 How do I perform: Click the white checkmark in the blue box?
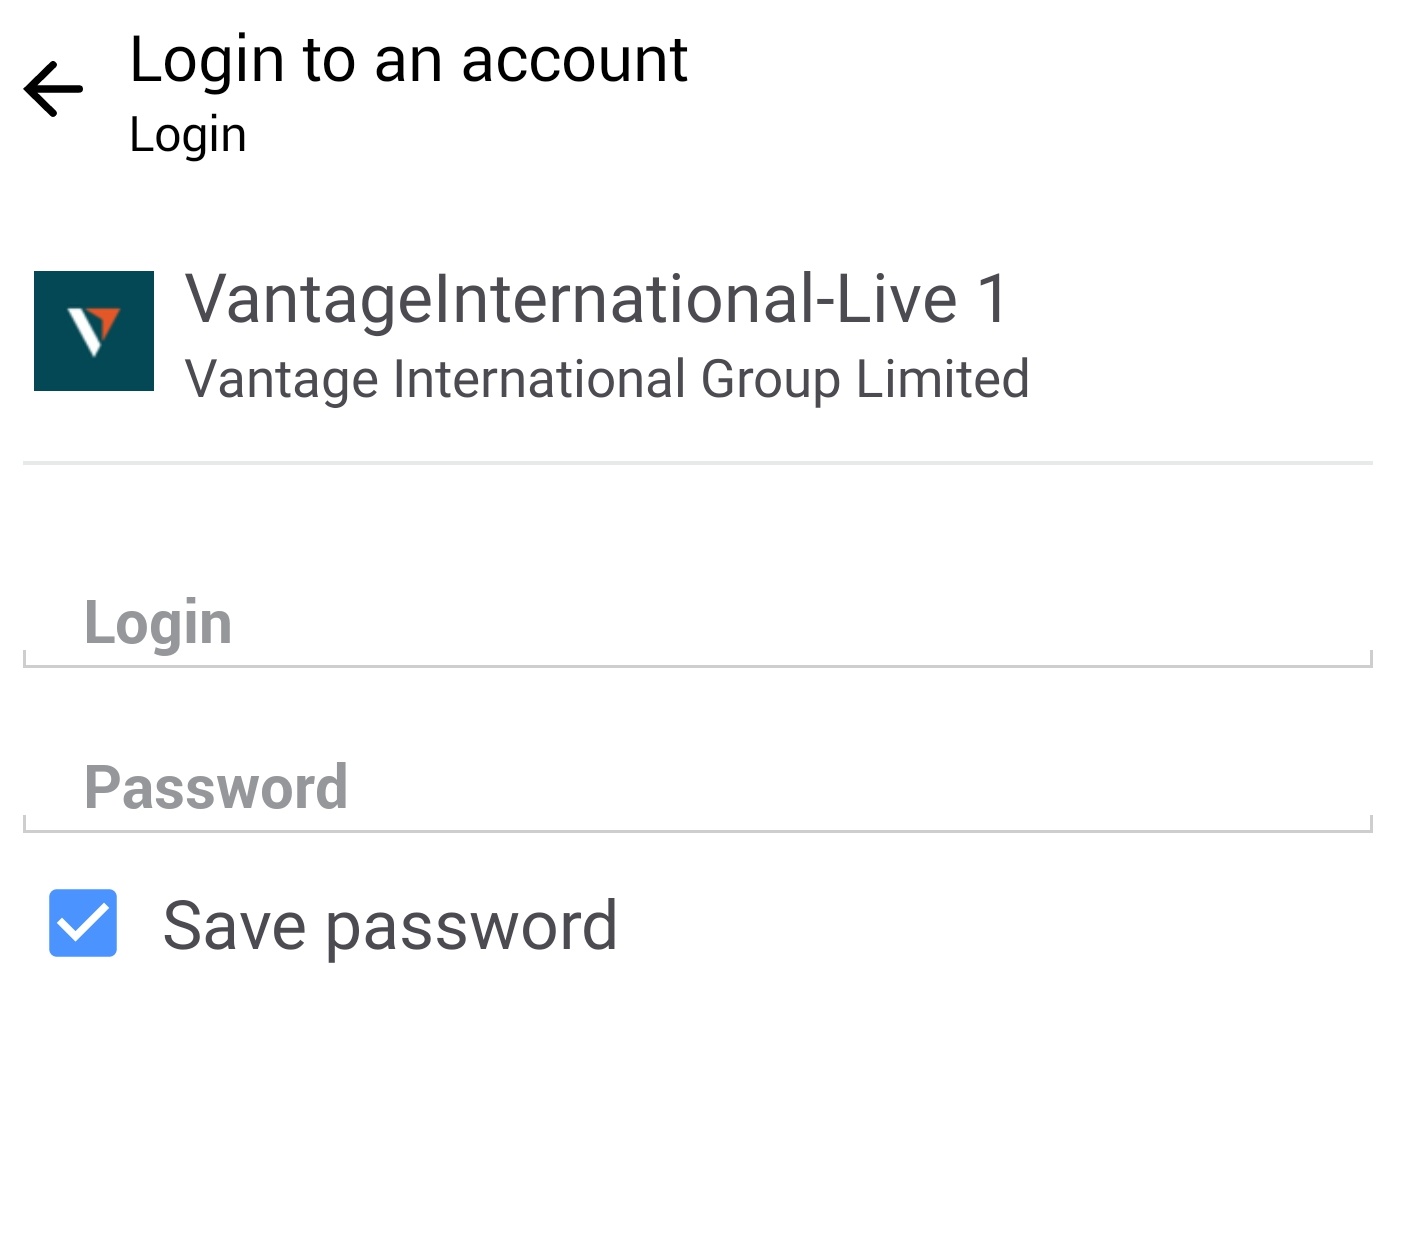pos(83,924)
